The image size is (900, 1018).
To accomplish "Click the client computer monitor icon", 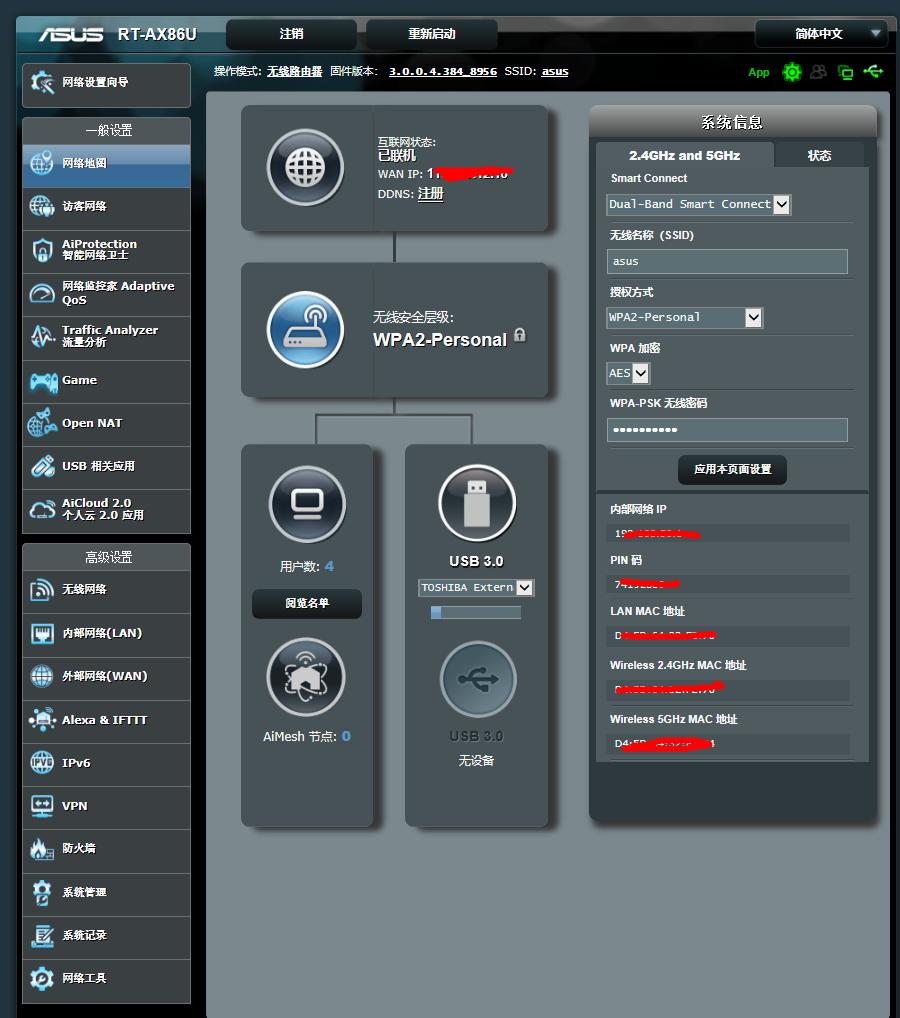I will click(x=307, y=504).
